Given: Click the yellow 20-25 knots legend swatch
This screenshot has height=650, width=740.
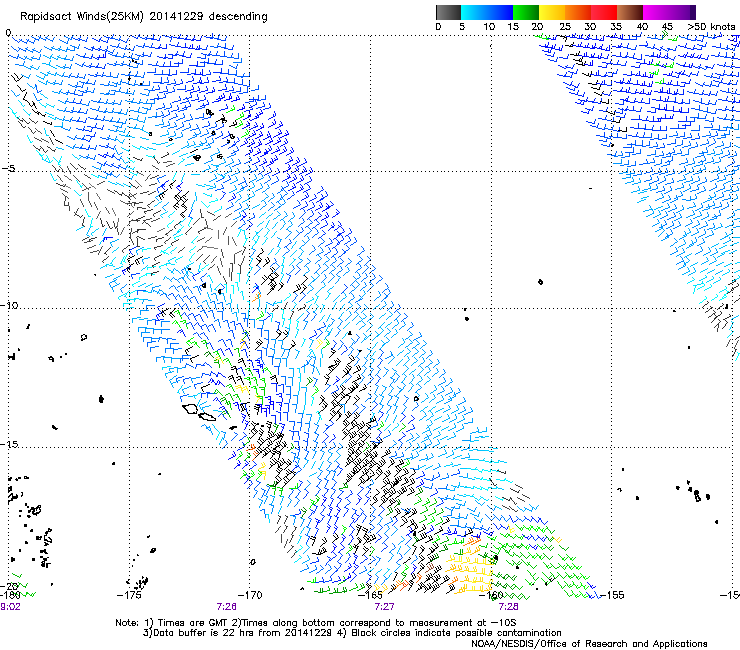Looking at the screenshot, I should pos(552,12).
